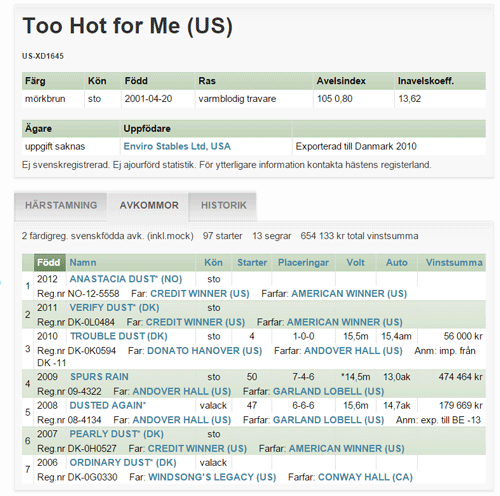Sort by Volt record column

point(355,263)
